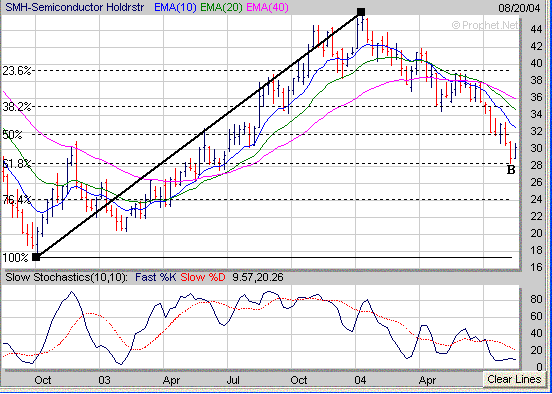Click the 9.57,20.26 stochastic values

click(x=258, y=277)
